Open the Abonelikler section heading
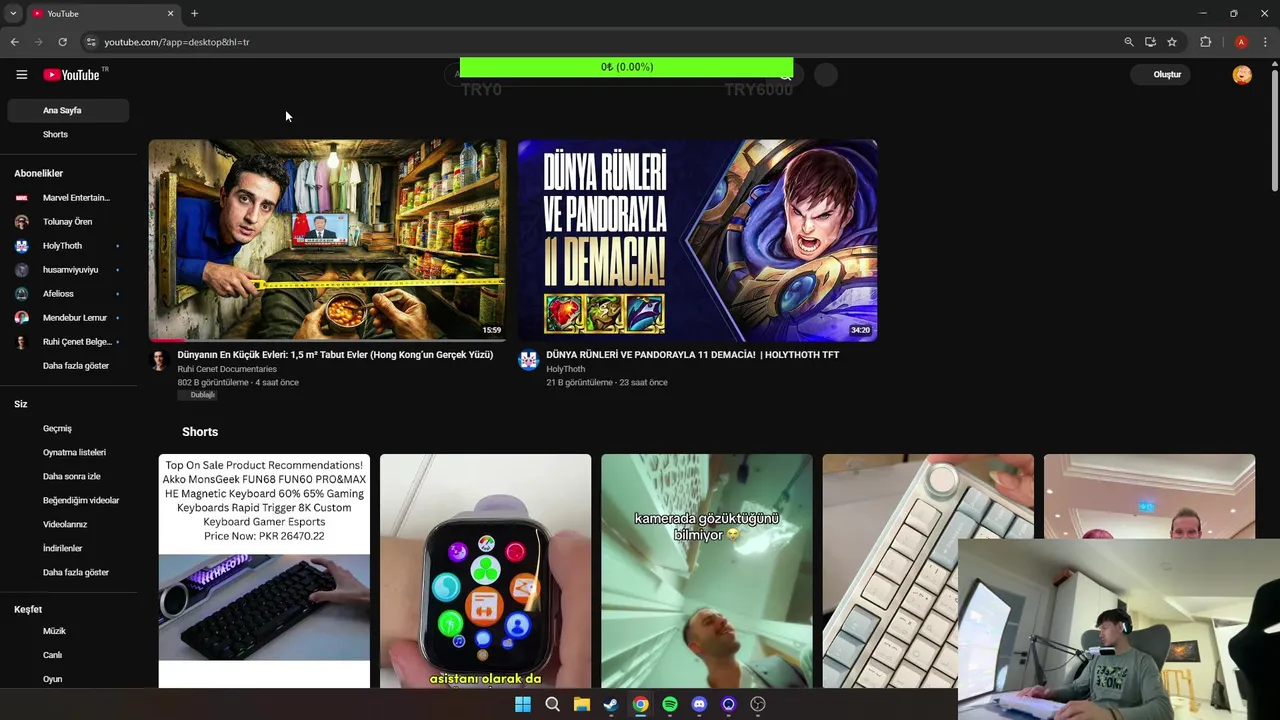This screenshot has width=1280, height=720. click(x=38, y=173)
